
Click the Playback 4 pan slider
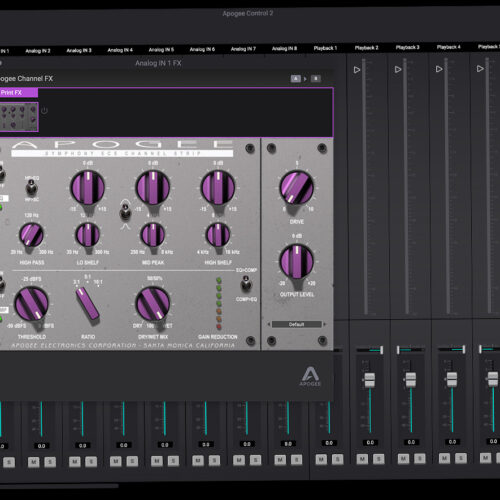(x=452, y=349)
